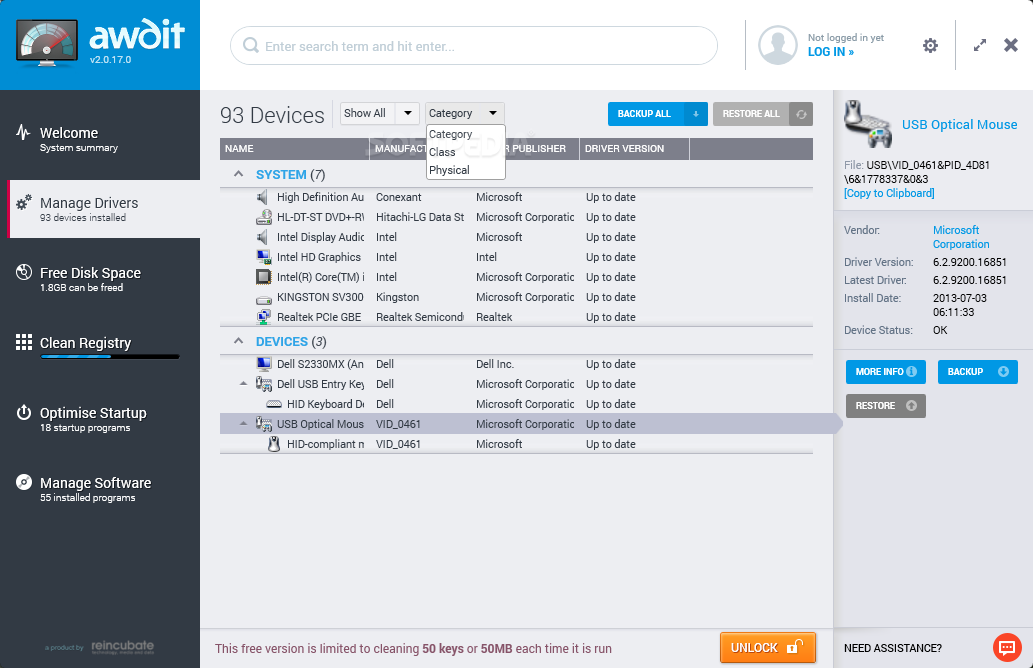Click monitor icon of Intel HD Graphics
The height and width of the screenshot is (668, 1033).
[264, 257]
